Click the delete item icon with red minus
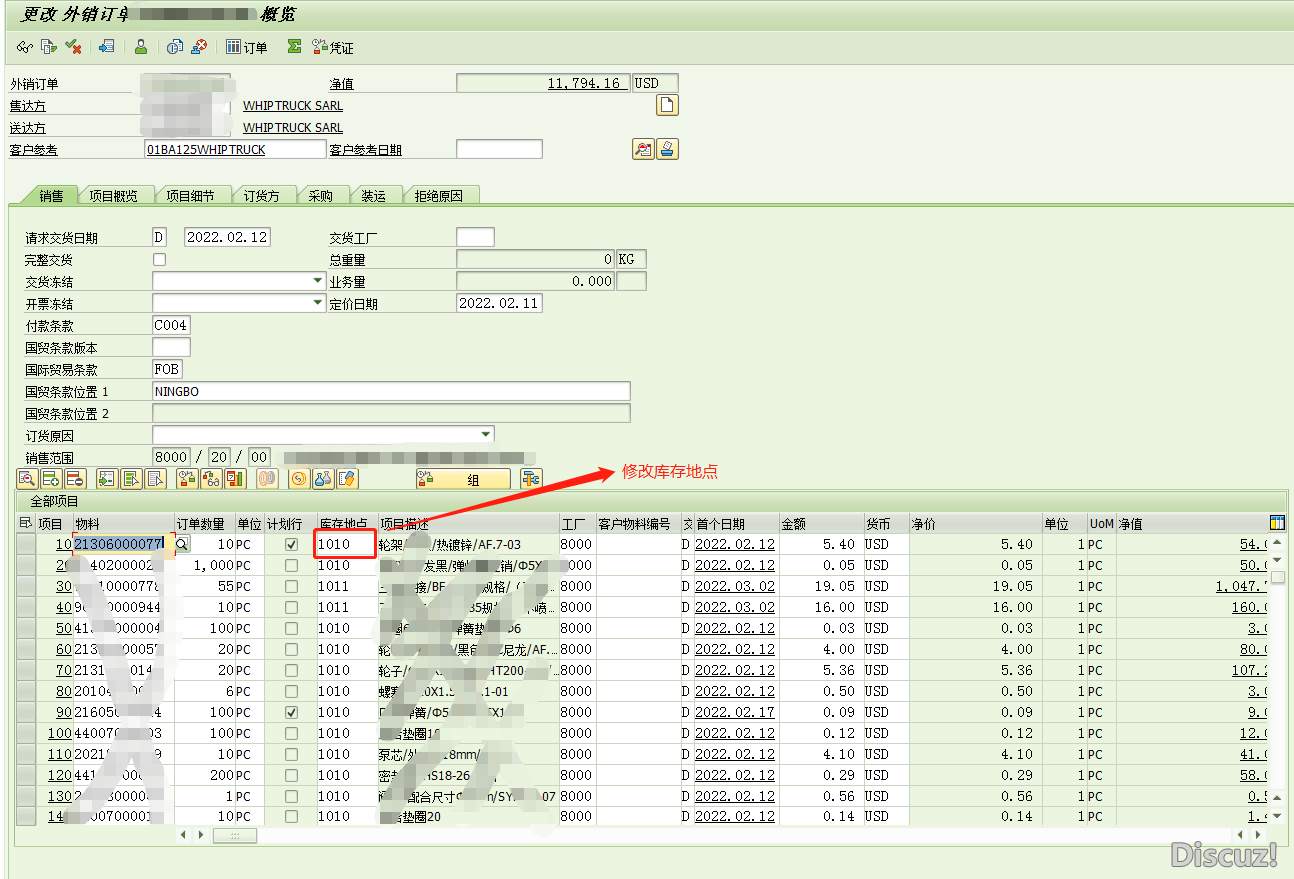1294x879 pixels. (75, 479)
